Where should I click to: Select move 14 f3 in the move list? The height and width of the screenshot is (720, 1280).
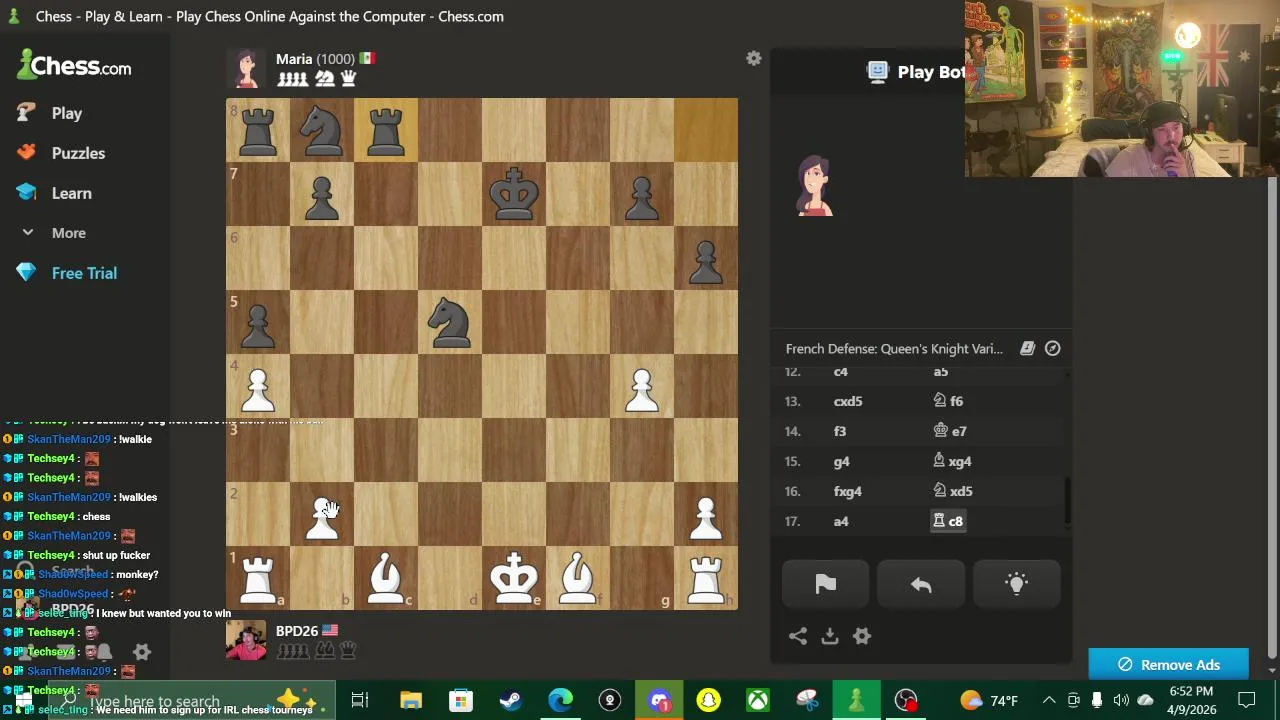tap(840, 431)
